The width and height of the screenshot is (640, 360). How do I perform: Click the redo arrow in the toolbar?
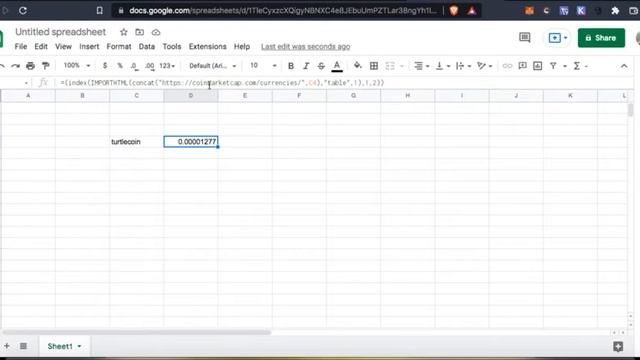point(16,66)
